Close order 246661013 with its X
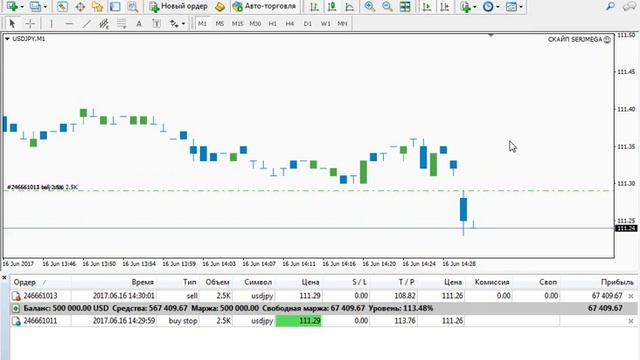The image size is (640, 360). pyautogui.click(x=631, y=296)
